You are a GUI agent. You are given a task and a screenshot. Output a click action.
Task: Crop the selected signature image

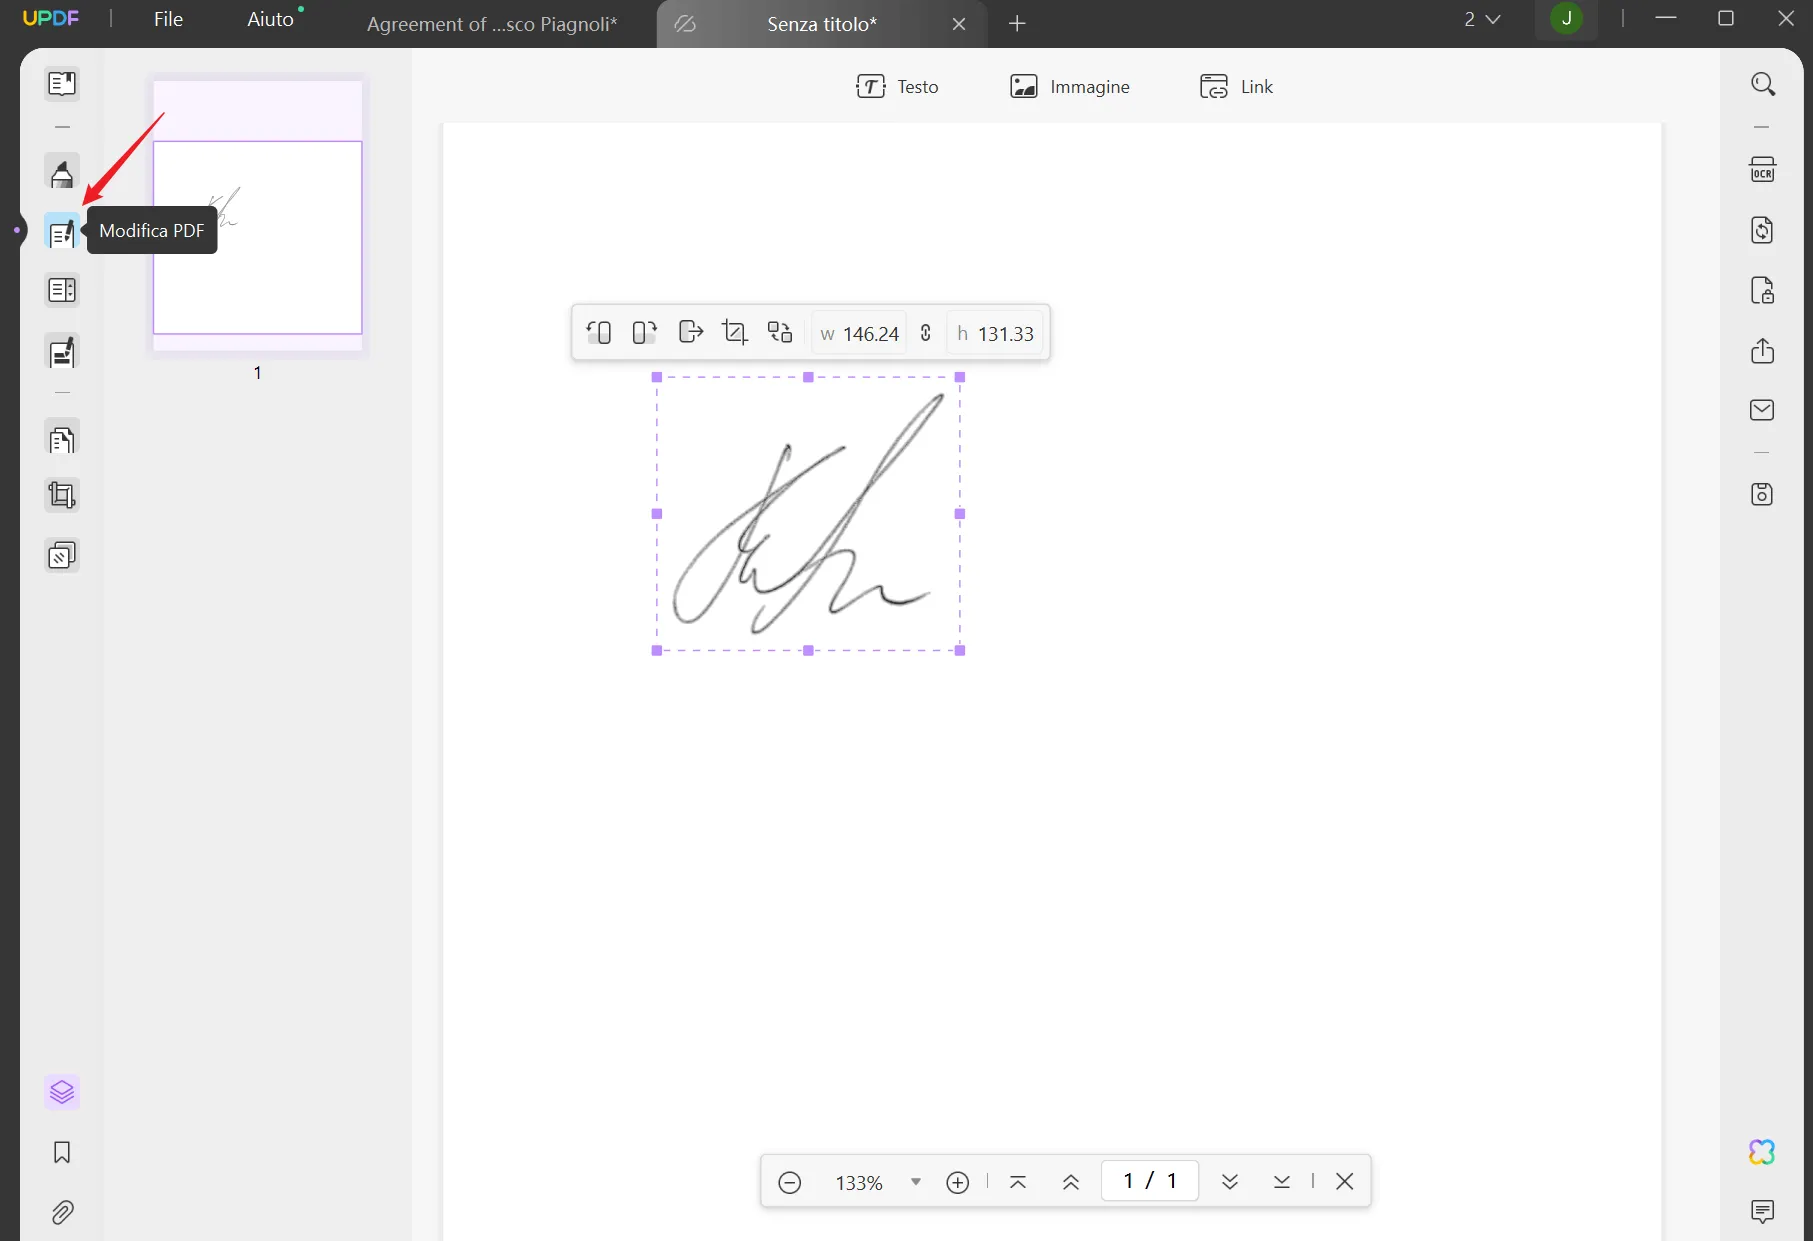click(735, 333)
